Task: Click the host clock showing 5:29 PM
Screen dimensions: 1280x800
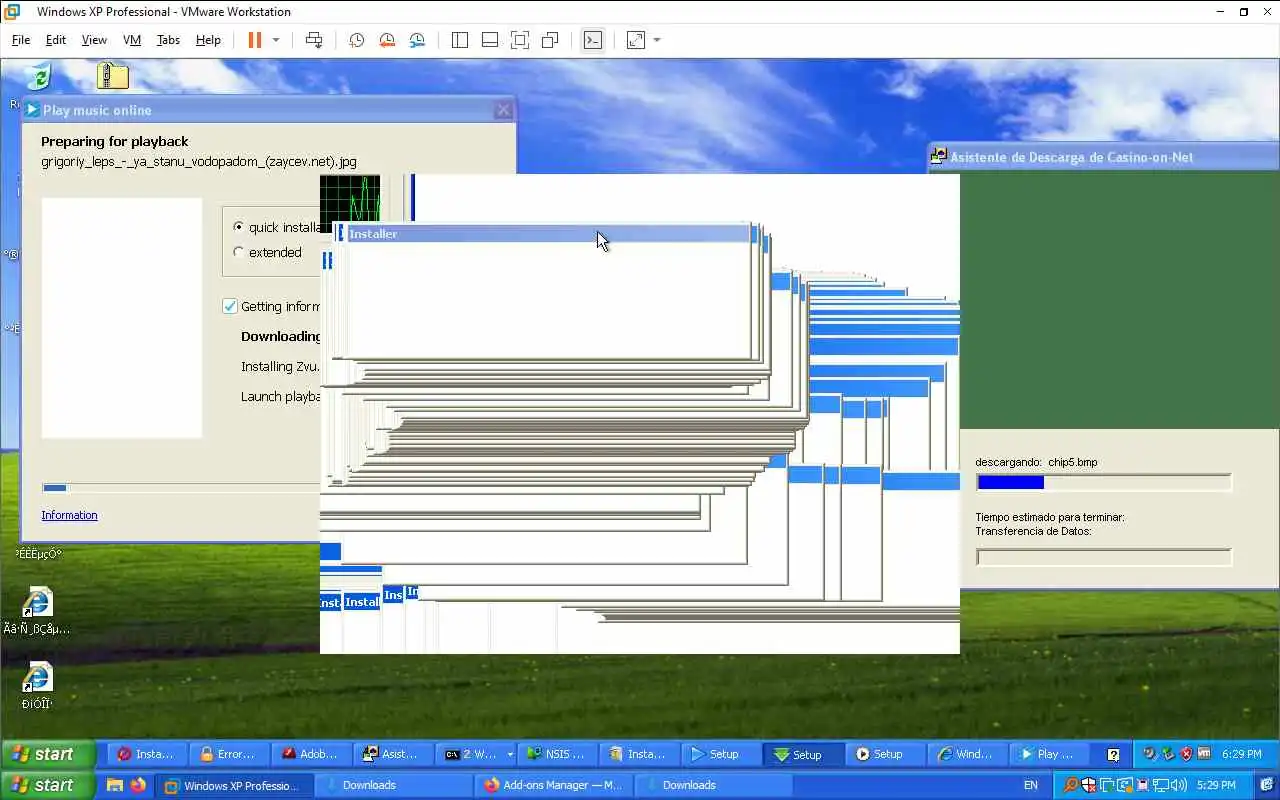Action: tap(1216, 785)
